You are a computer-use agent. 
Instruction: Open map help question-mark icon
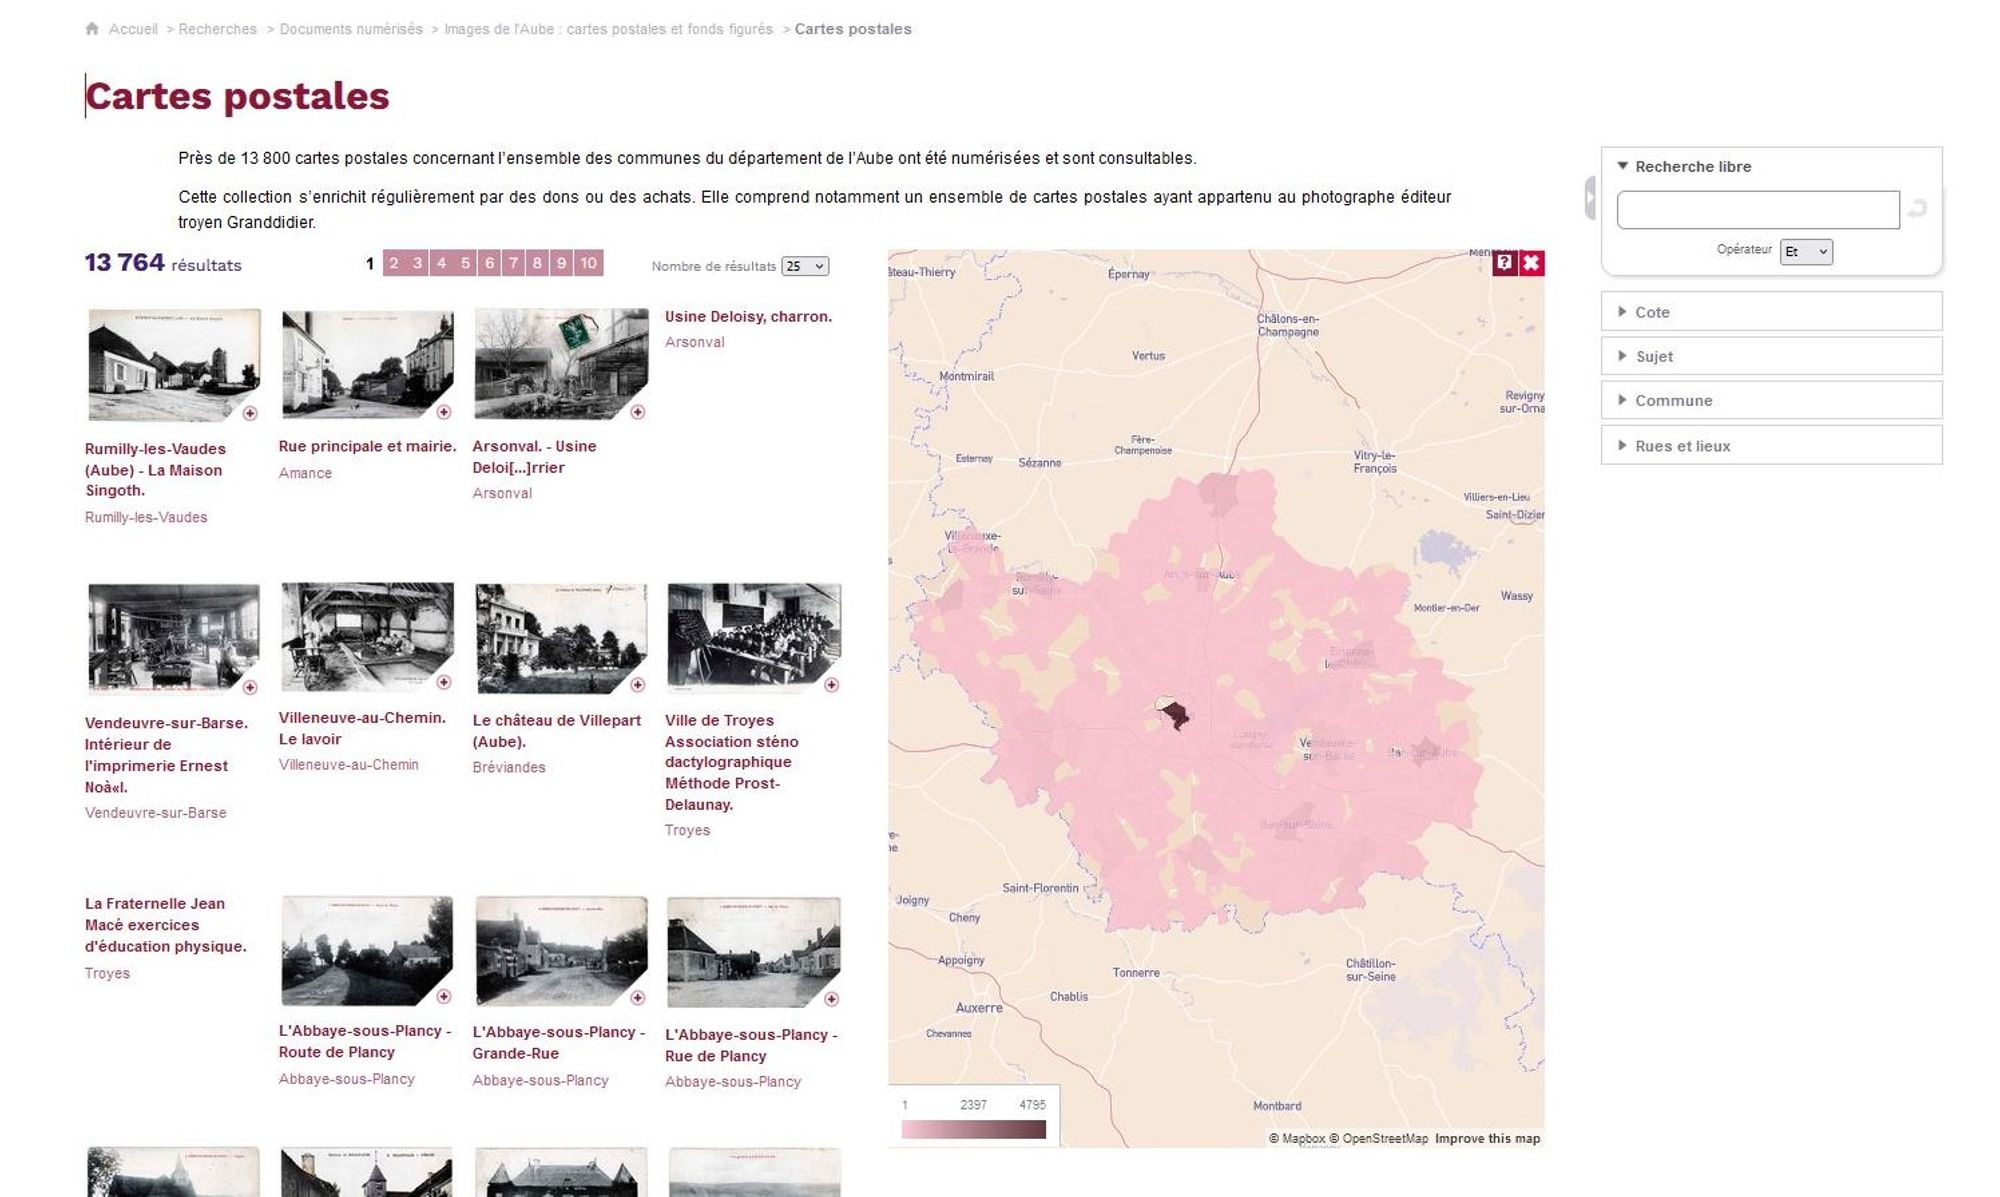(x=1504, y=263)
